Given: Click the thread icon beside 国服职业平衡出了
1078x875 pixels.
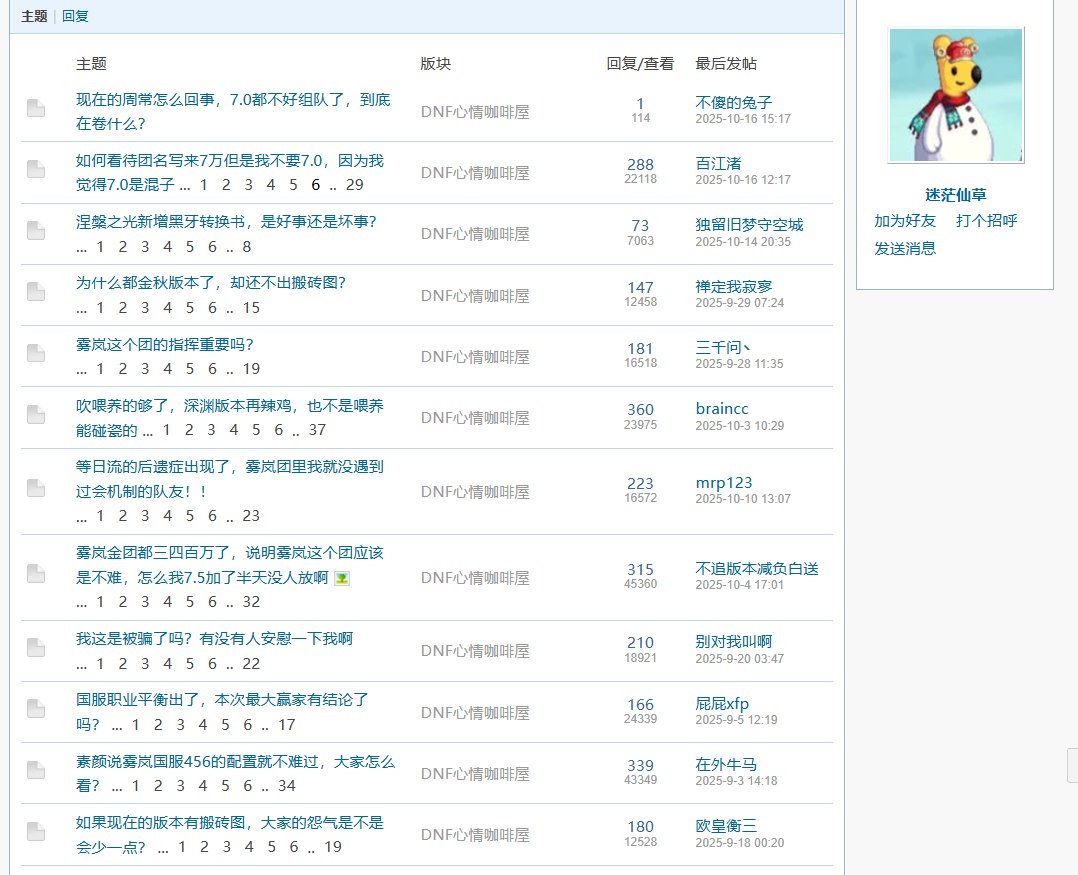Looking at the screenshot, I should coord(36,709).
